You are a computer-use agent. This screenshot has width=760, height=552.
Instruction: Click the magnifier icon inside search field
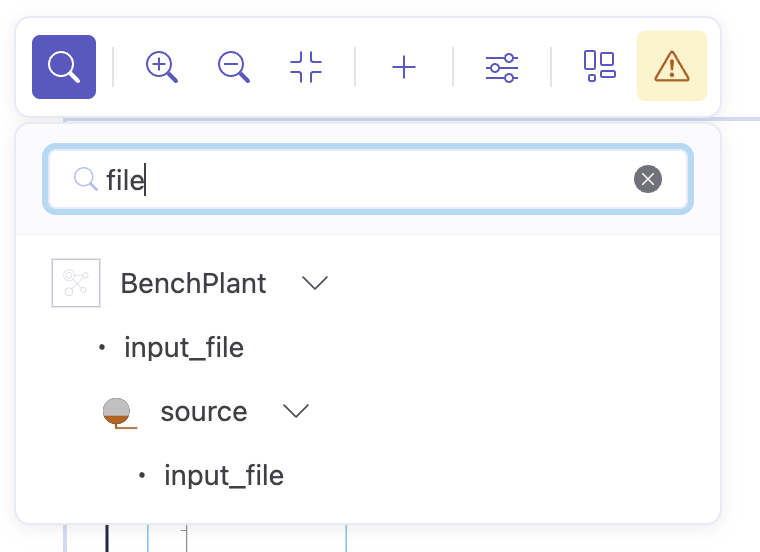click(86, 179)
